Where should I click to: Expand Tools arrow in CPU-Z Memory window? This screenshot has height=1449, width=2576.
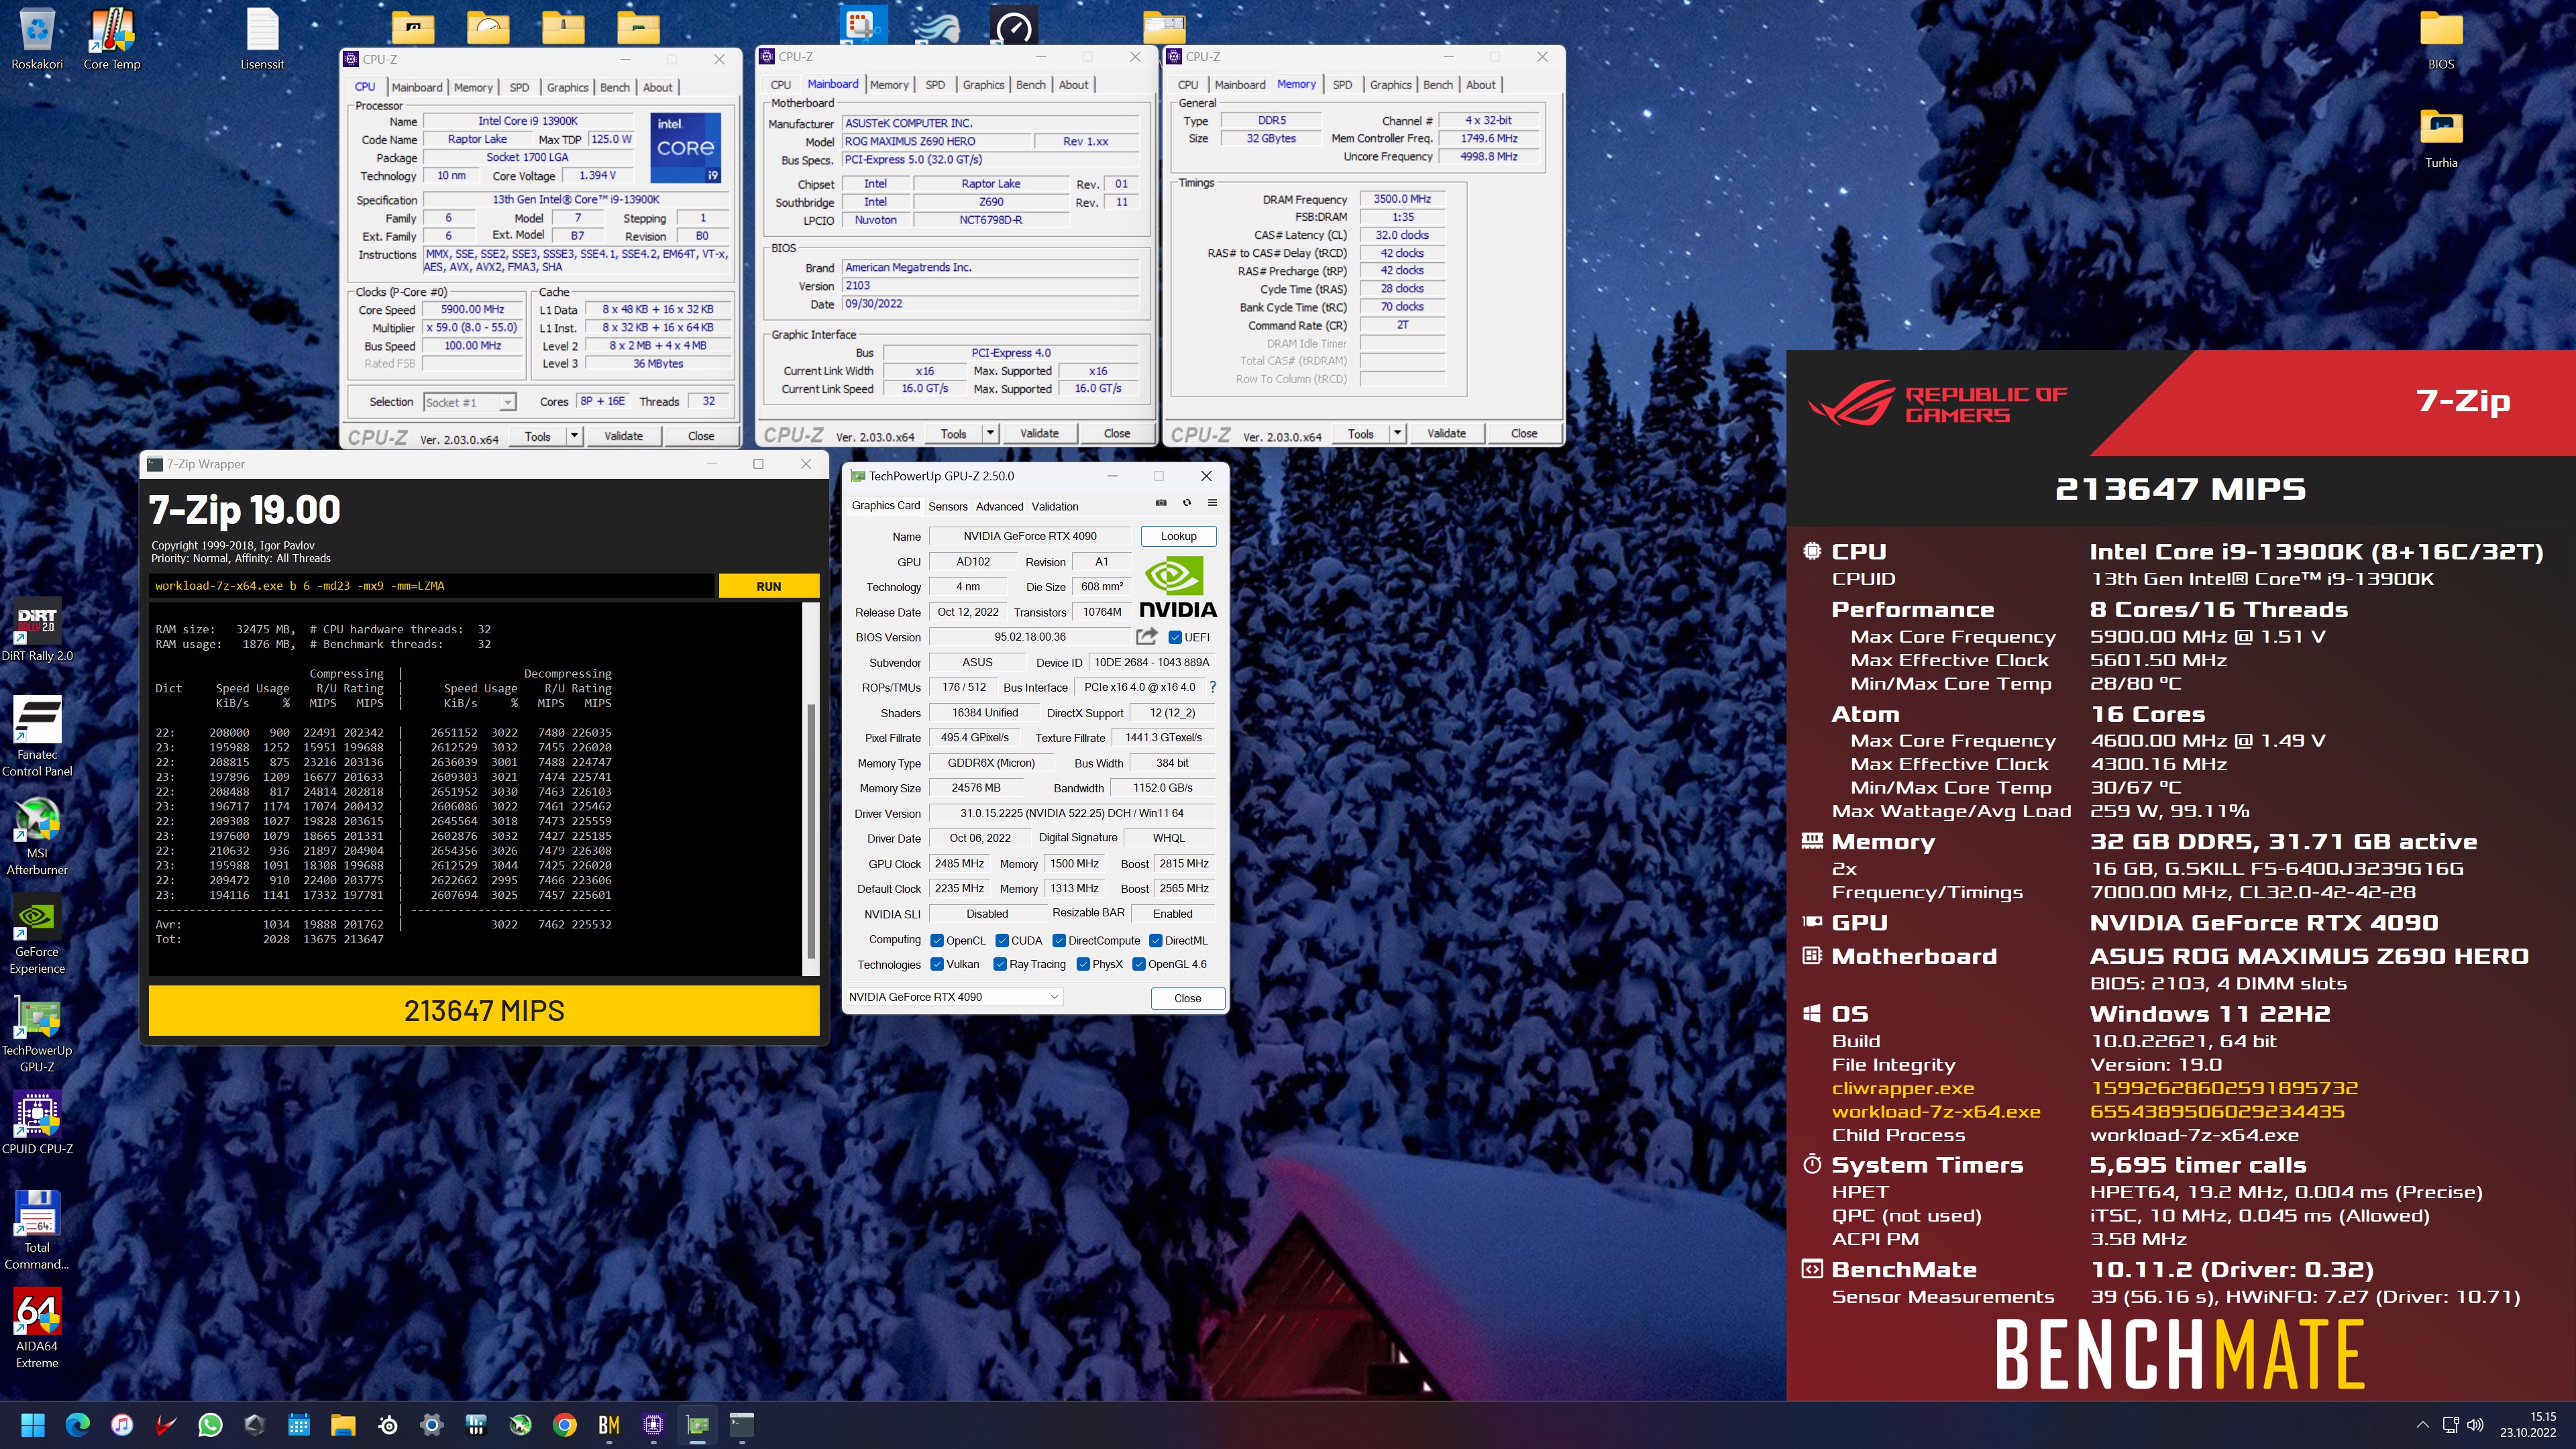1397,433
